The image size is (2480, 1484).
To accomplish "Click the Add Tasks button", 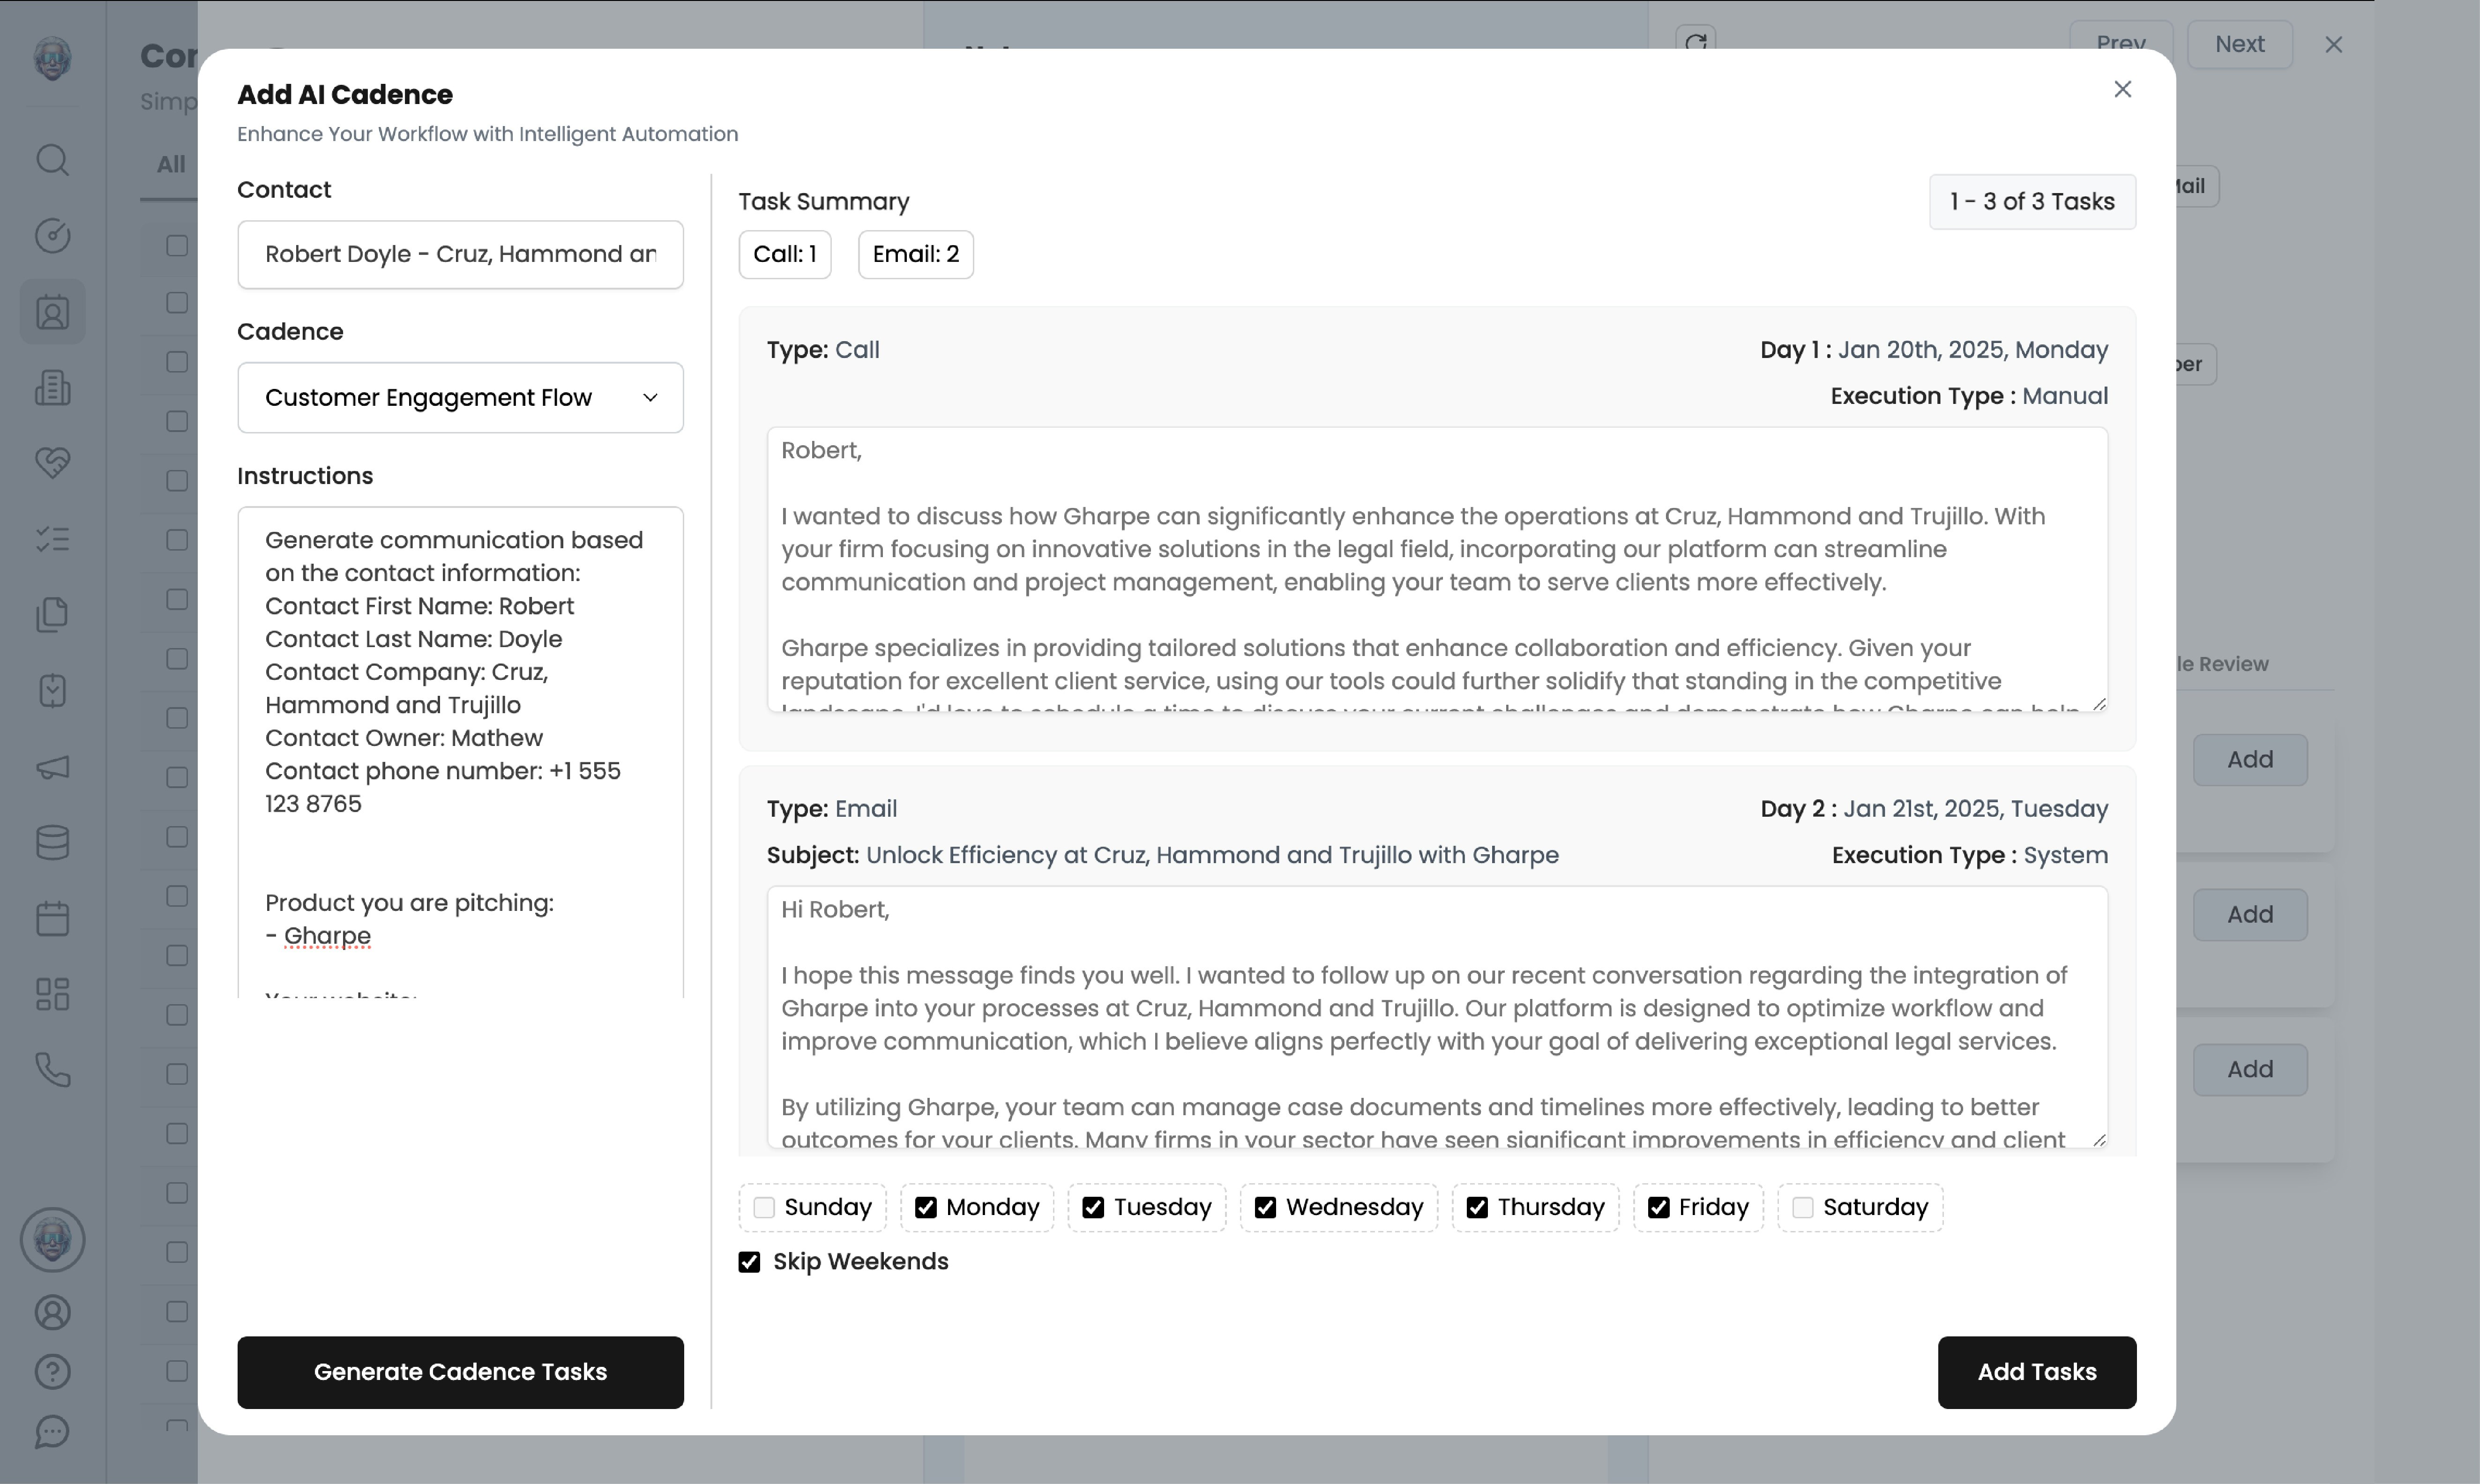I will click(2036, 1372).
